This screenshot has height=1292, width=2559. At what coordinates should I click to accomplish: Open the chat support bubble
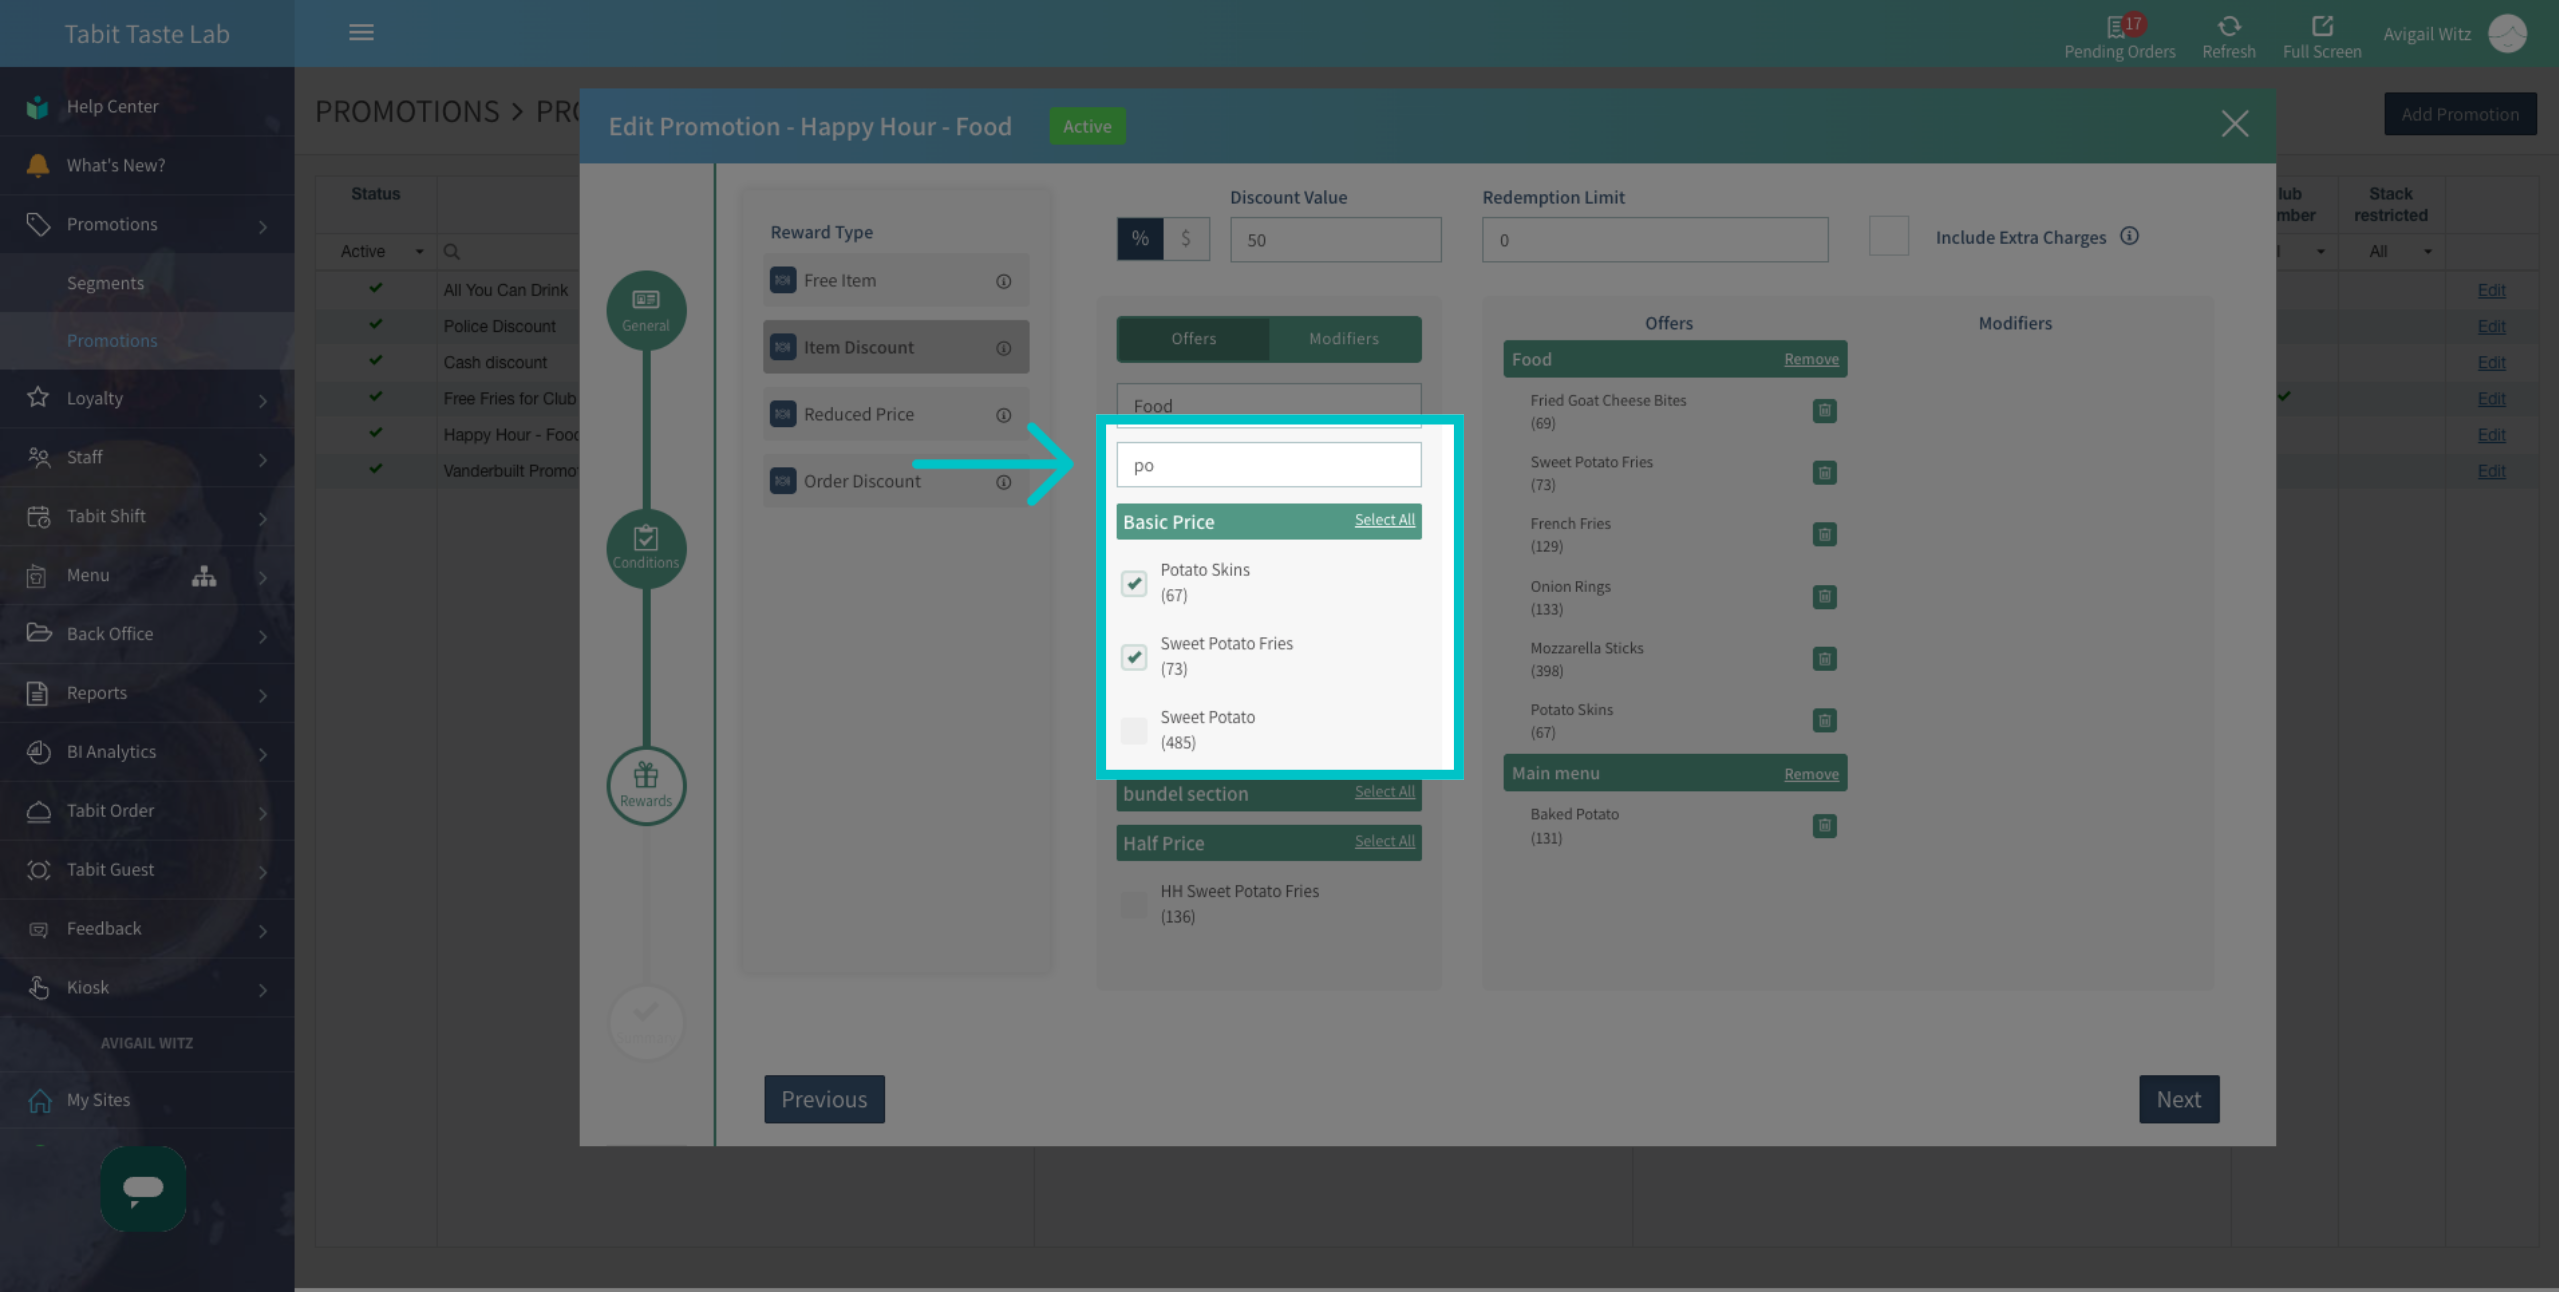point(143,1188)
